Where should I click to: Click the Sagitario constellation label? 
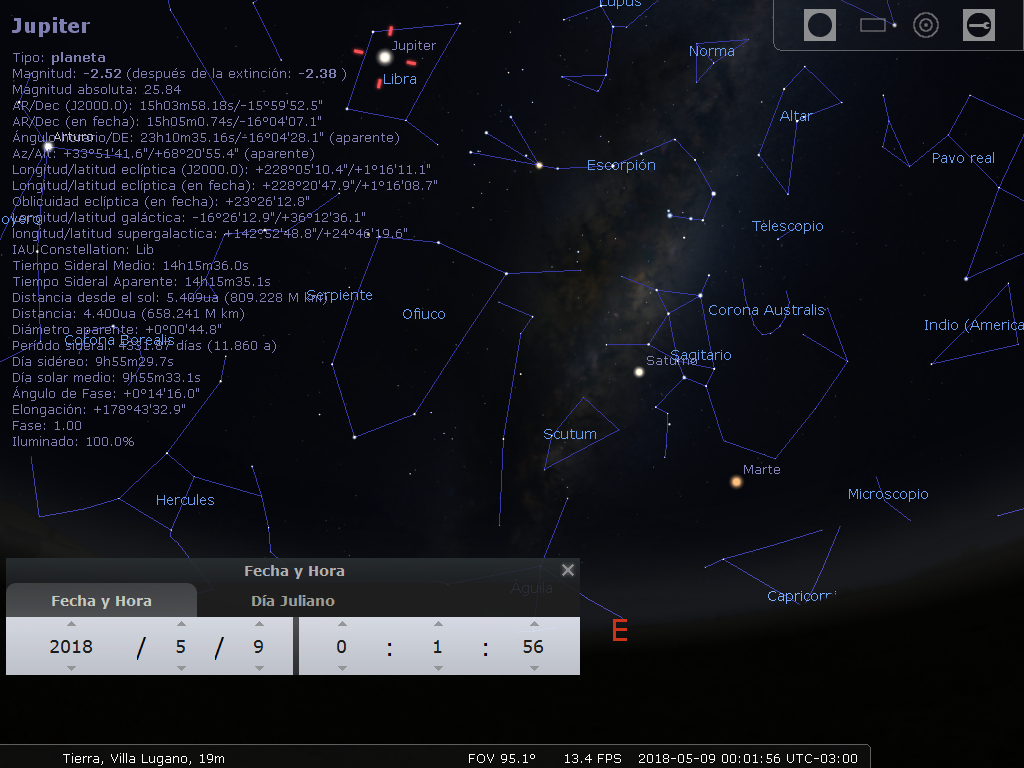(701, 355)
